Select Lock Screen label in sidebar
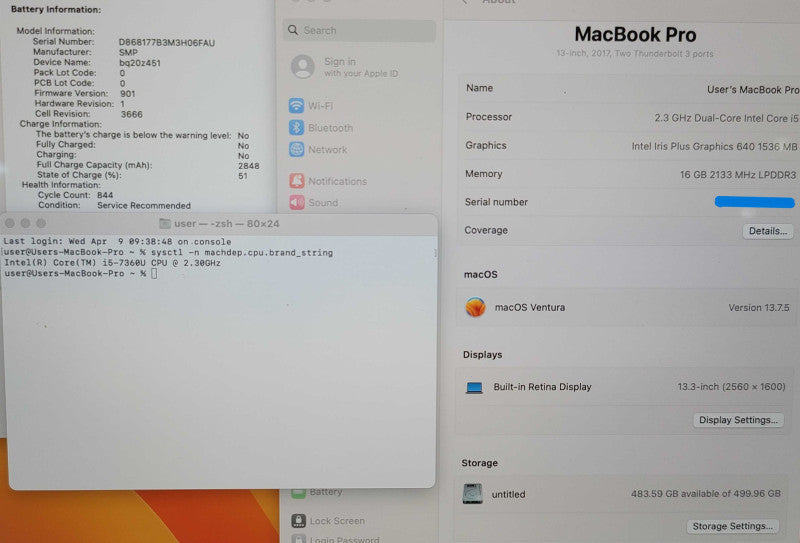Screen dimensions: 800x543 pos(337,521)
